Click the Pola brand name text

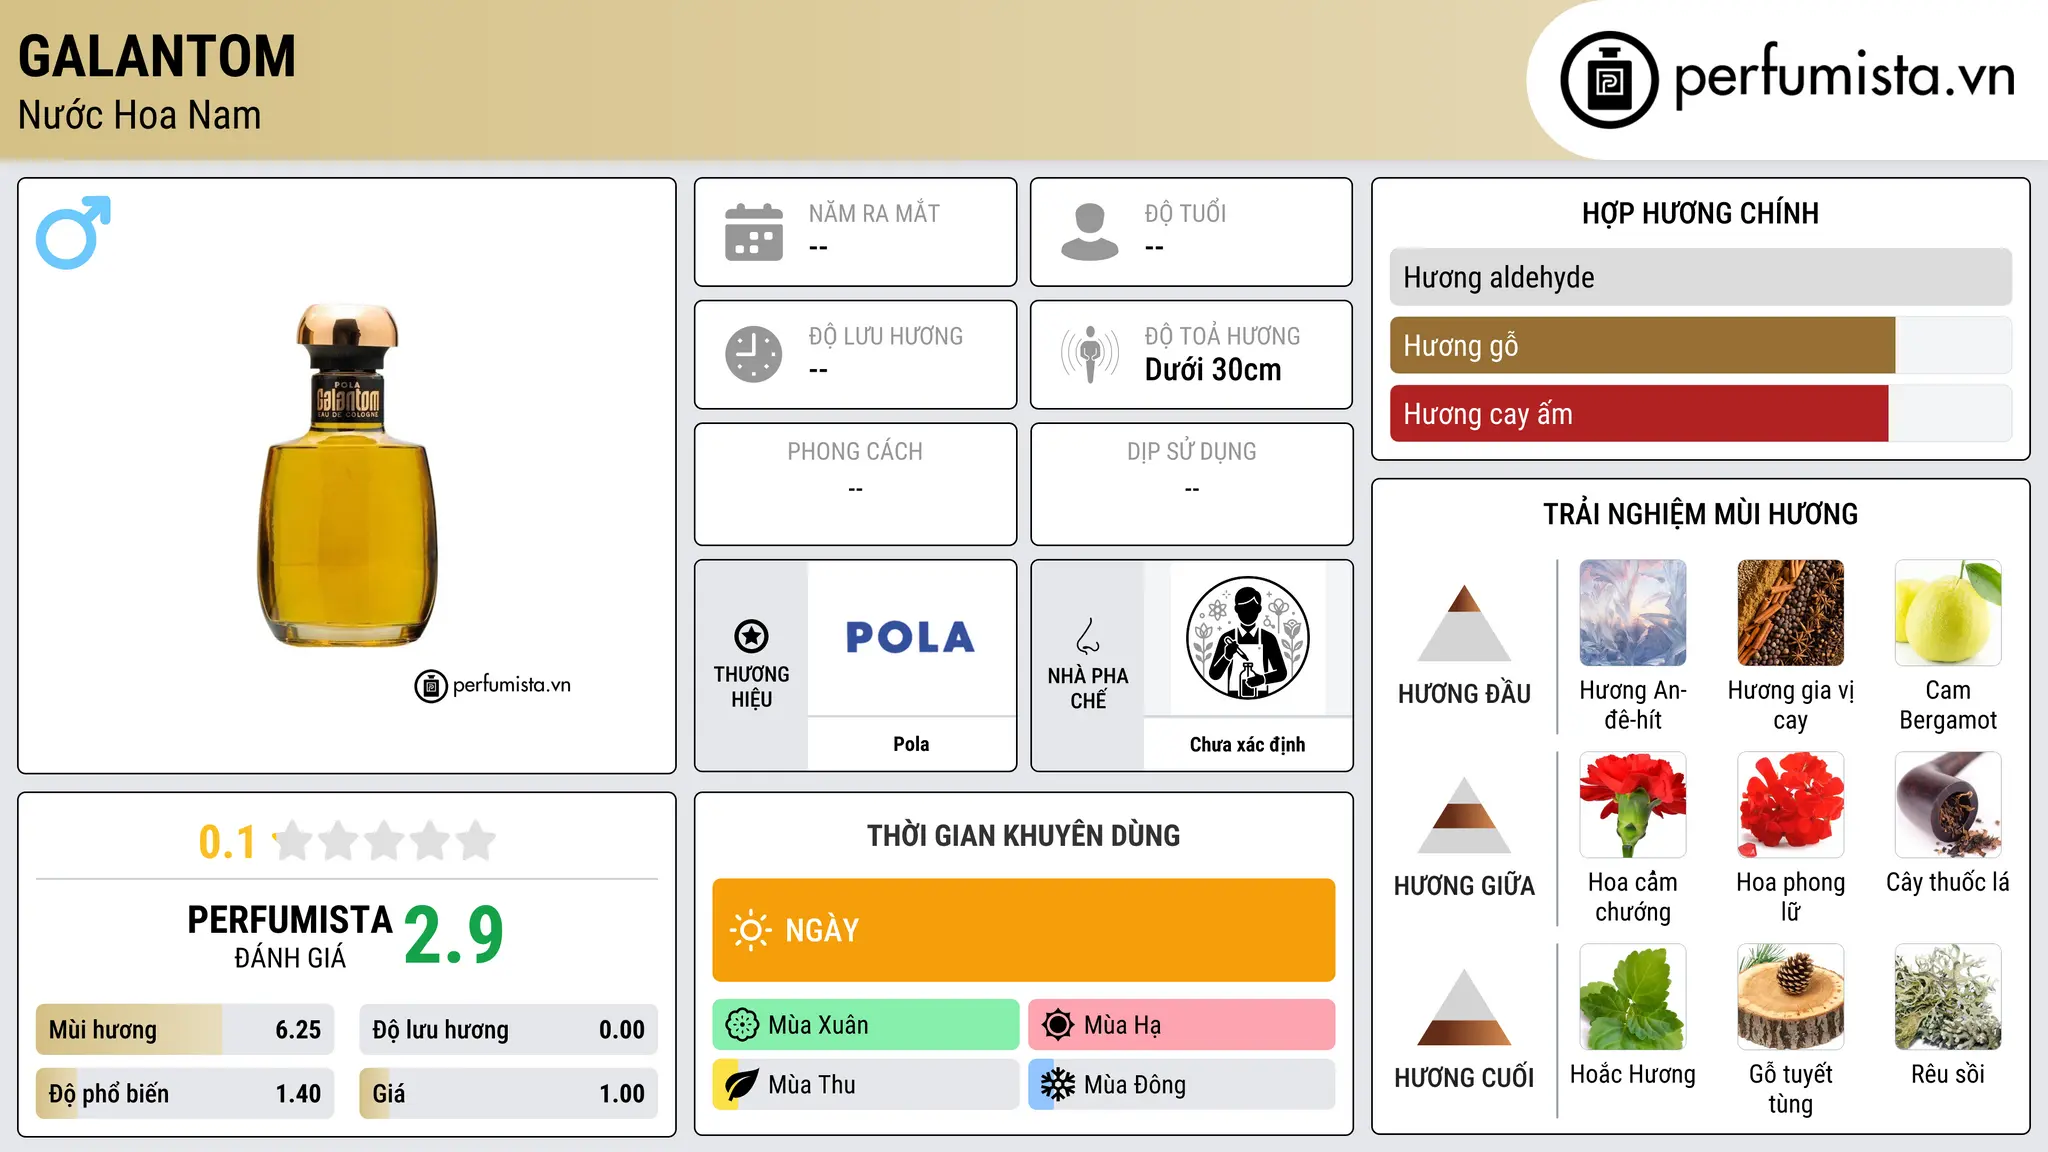point(911,744)
